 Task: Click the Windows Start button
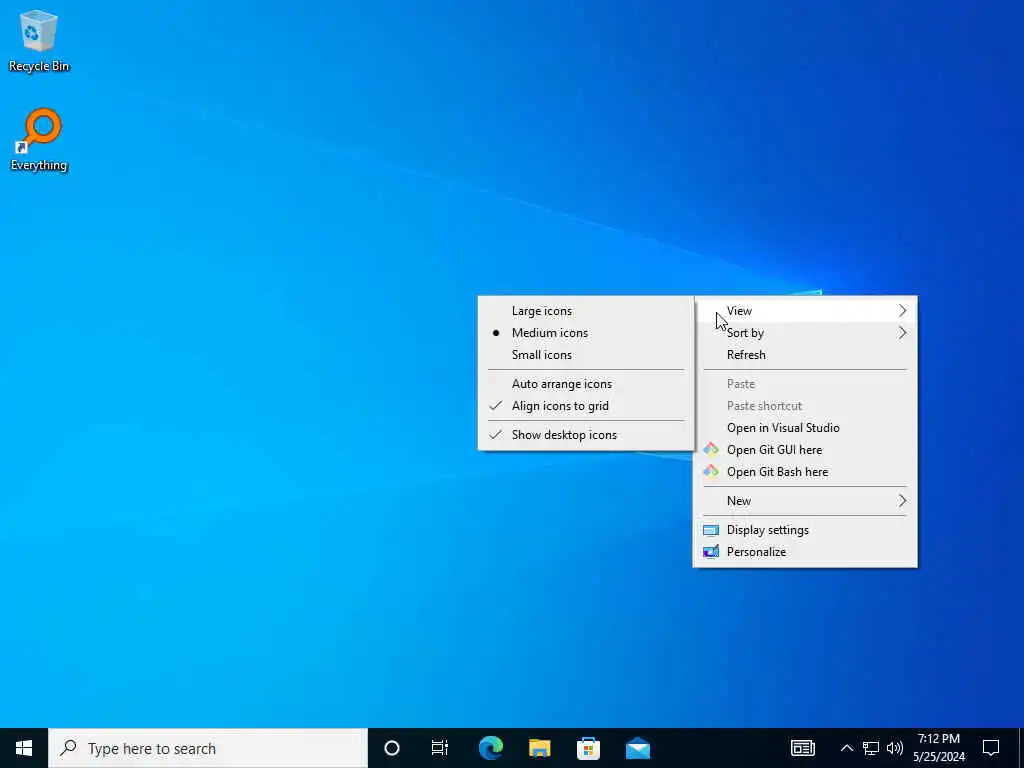pyautogui.click(x=24, y=748)
